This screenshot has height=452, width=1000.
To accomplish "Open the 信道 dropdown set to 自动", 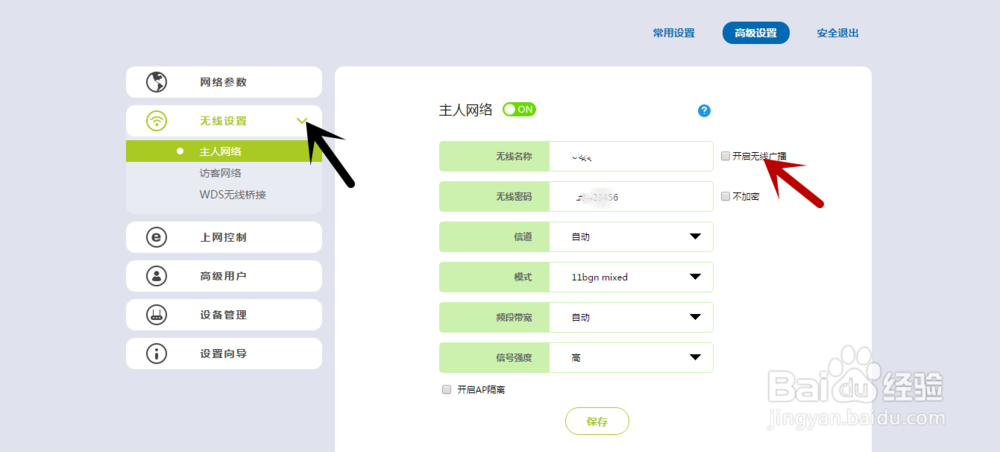I will click(631, 237).
